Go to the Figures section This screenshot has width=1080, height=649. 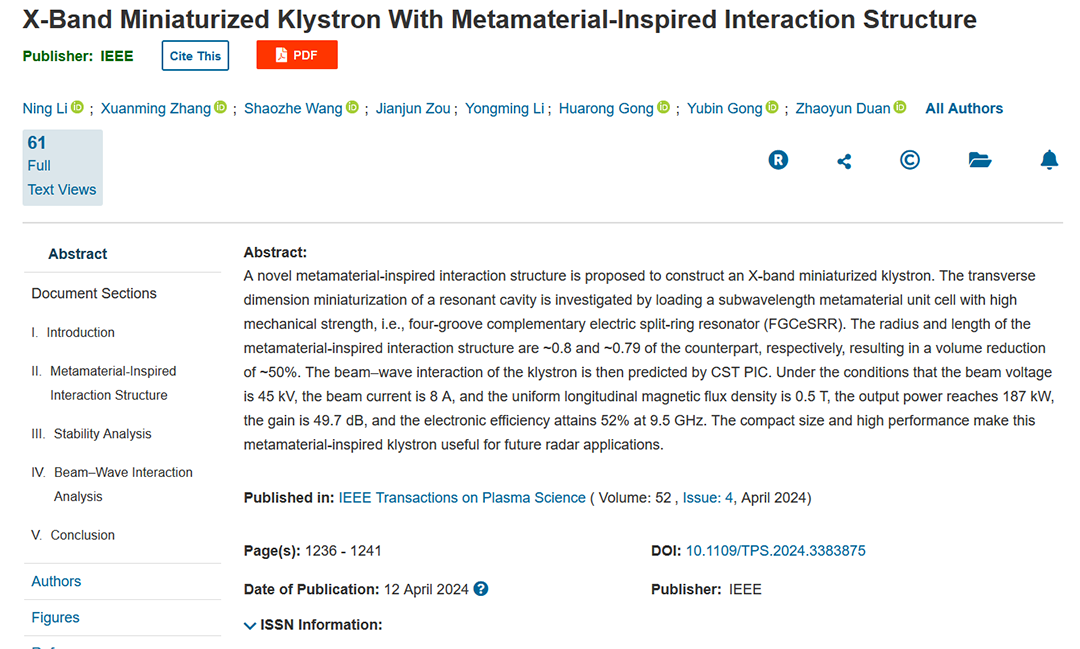(56, 618)
